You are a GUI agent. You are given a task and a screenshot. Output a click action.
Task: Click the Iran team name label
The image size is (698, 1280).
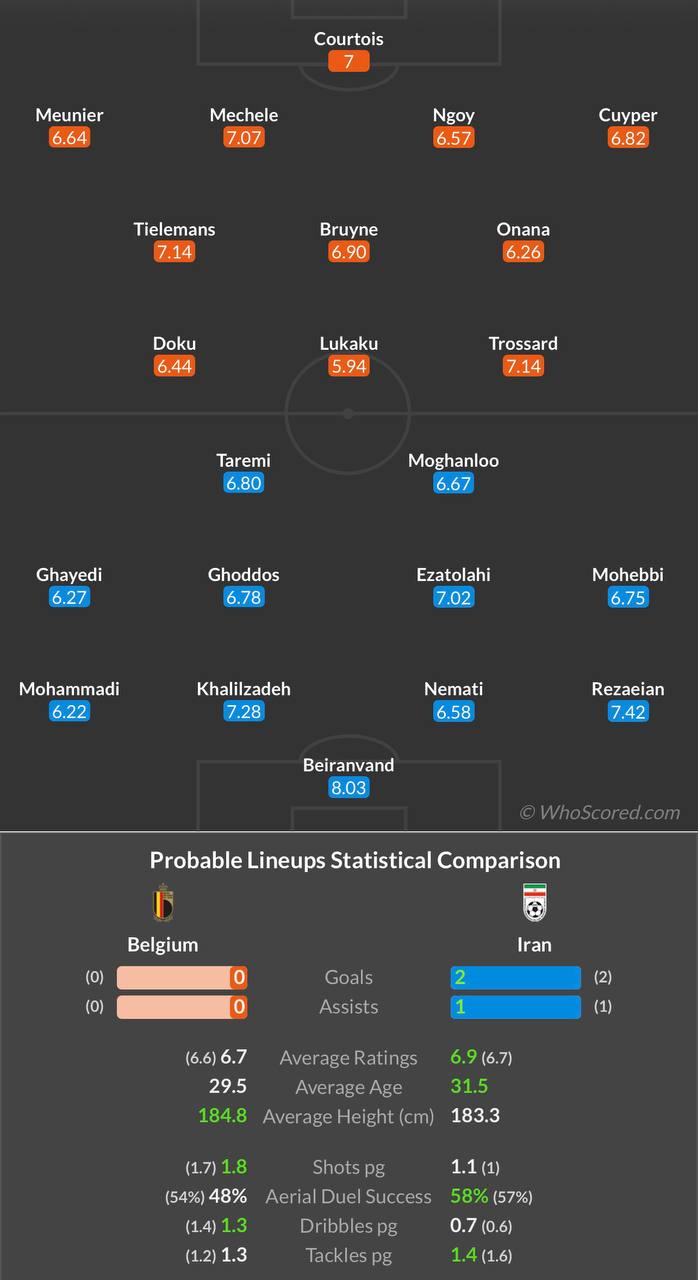coord(534,945)
